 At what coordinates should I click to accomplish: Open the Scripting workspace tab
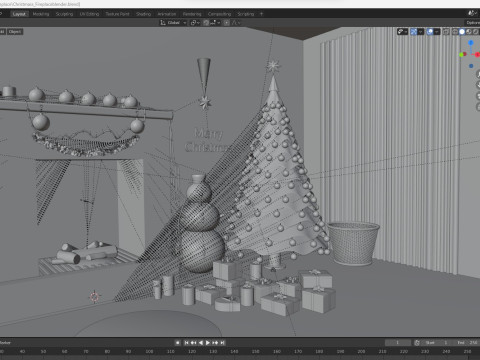[x=246, y=14]
